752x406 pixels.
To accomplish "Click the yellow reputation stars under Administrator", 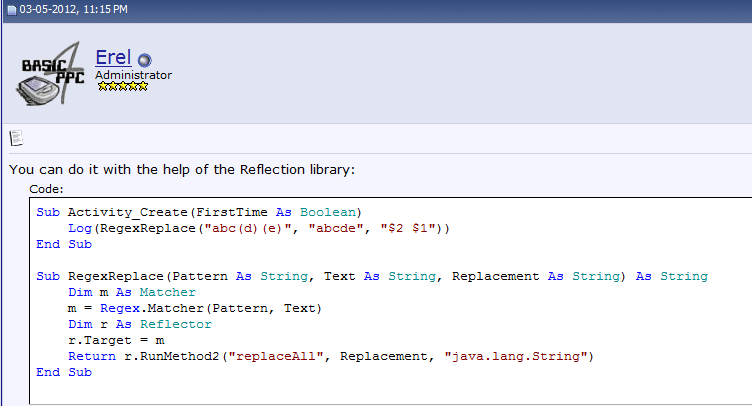I will click(122, 87).
